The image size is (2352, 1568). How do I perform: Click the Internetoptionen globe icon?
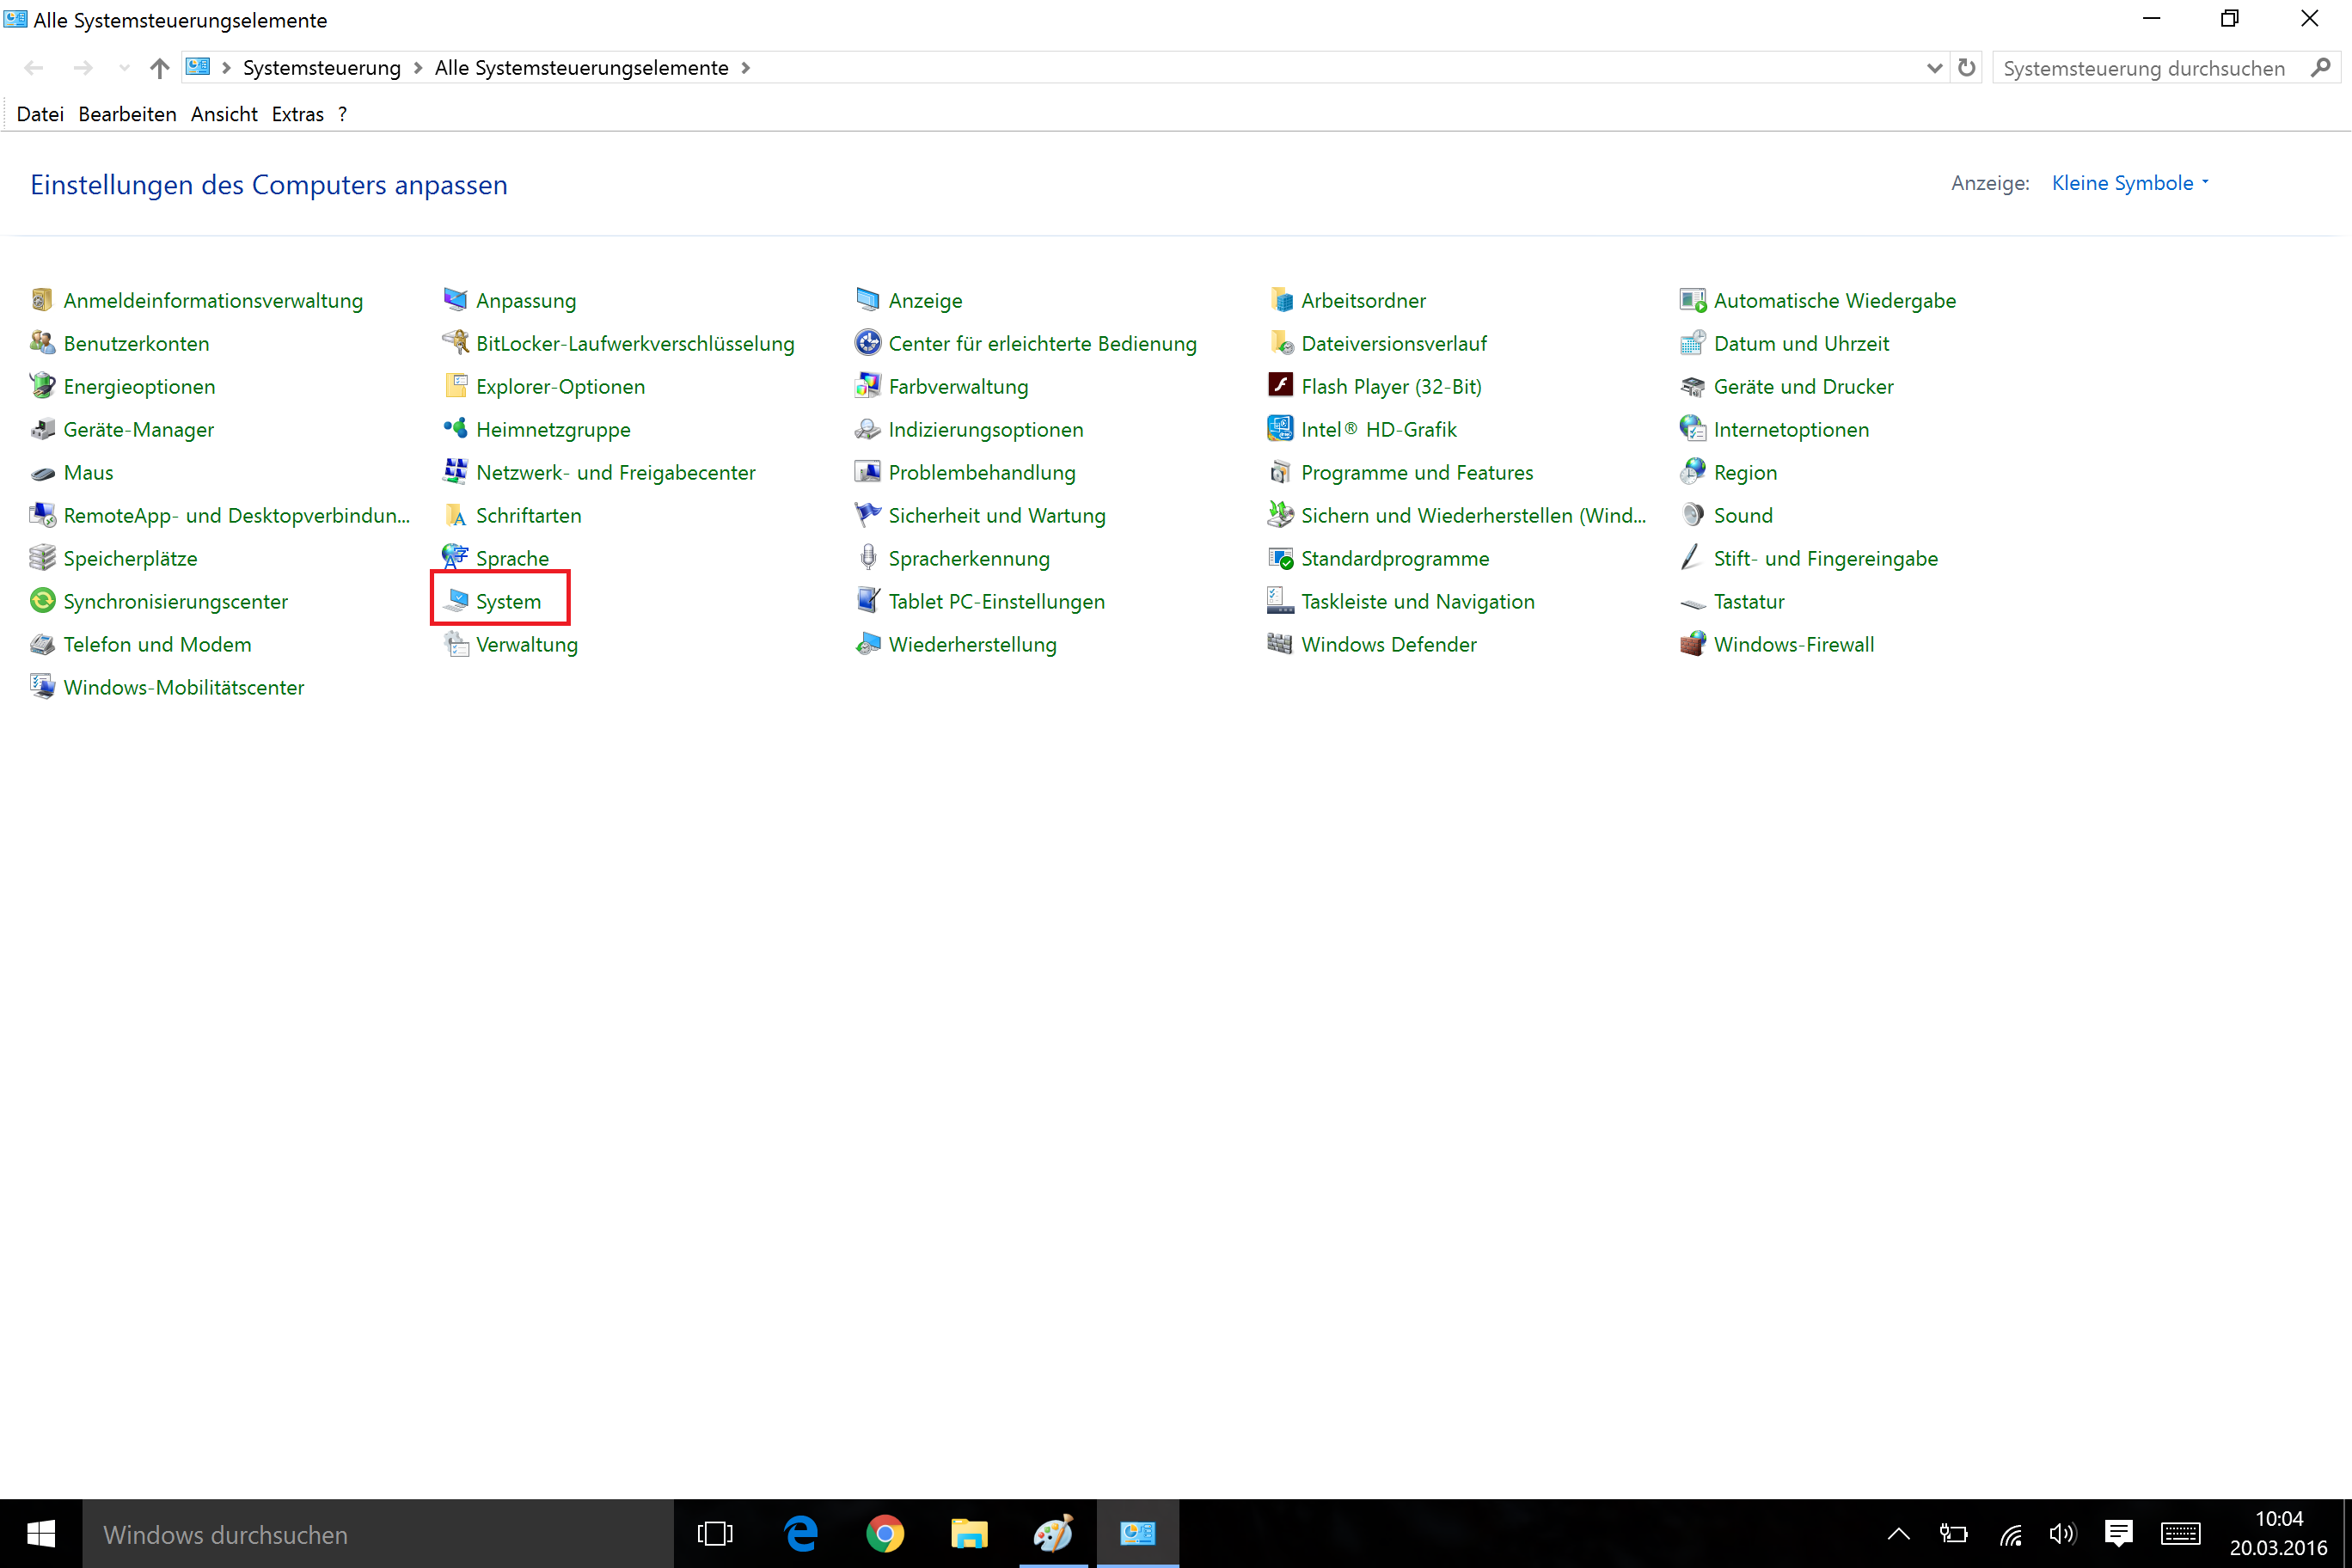point(1693,429)
